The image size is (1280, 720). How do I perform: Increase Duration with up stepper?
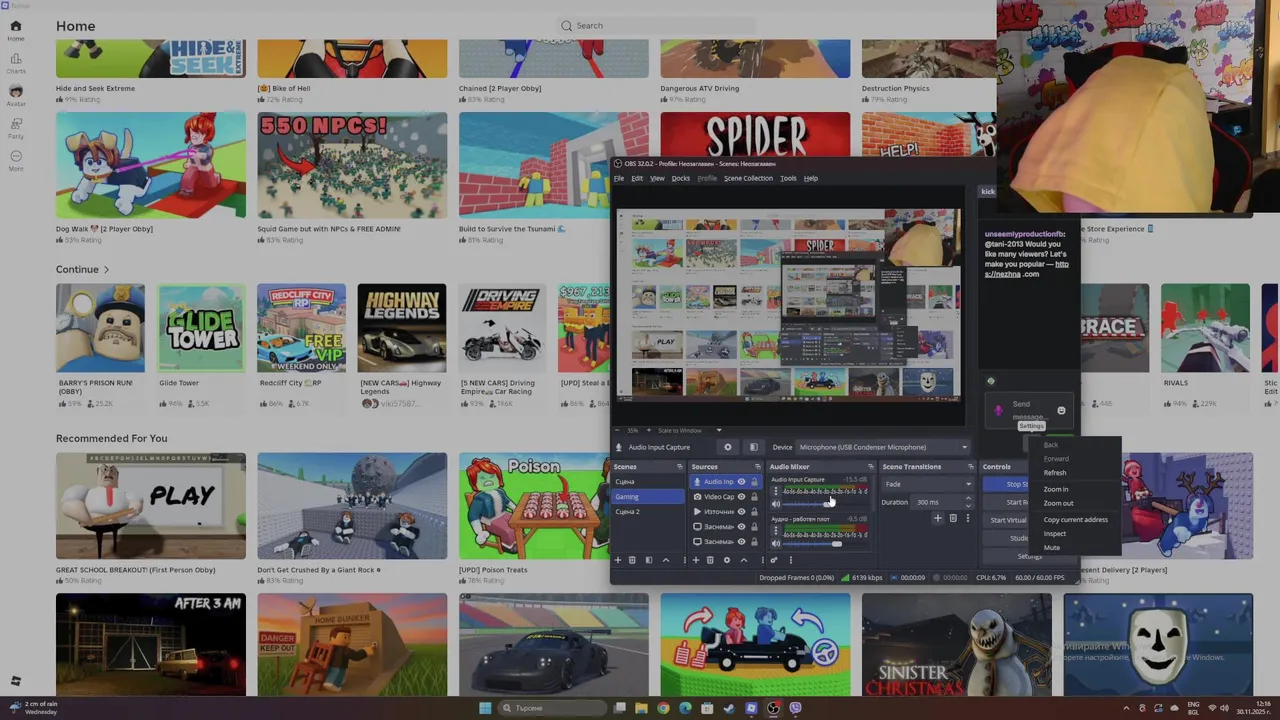[x=968, y=498]
